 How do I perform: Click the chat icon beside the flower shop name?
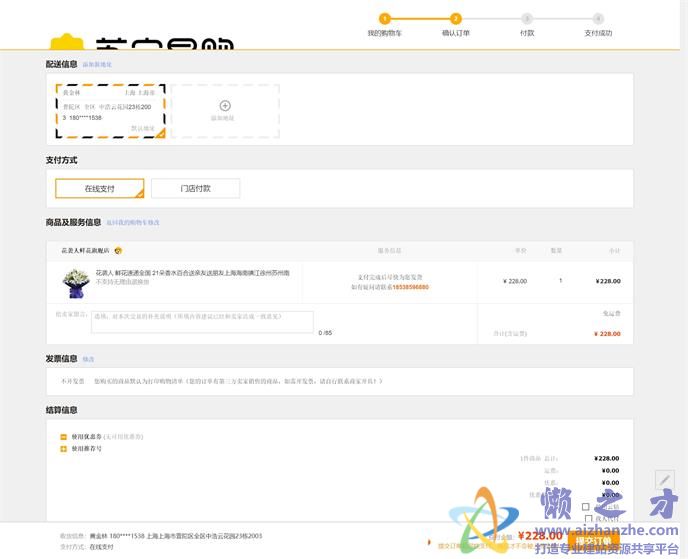click(118, 250)
